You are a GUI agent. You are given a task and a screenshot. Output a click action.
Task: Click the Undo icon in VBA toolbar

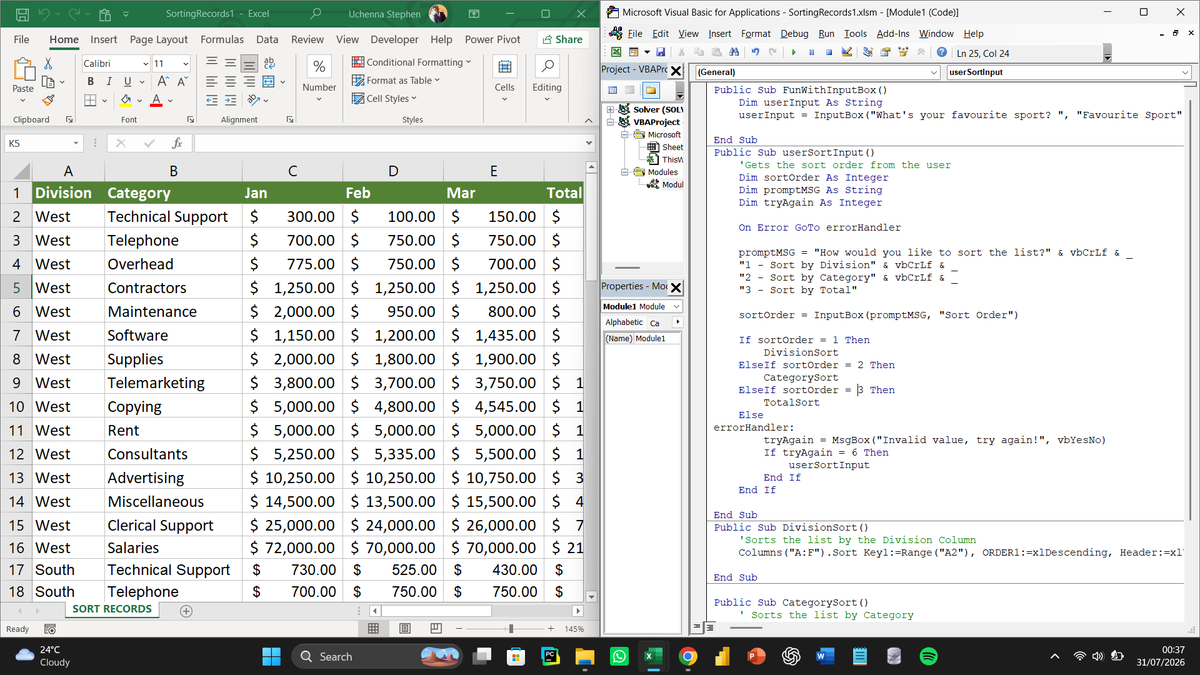[756, 52]
